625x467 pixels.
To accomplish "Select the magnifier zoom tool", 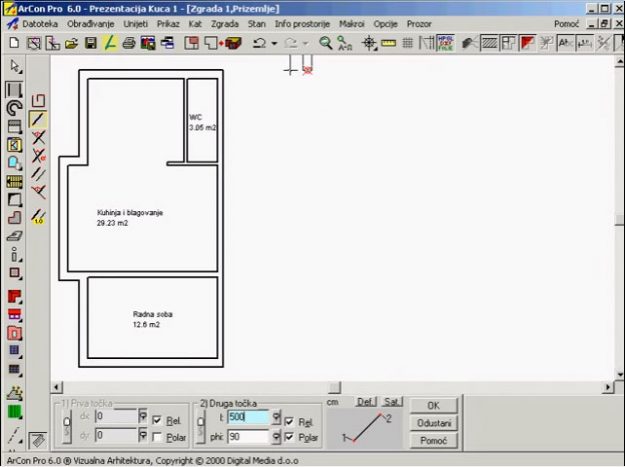I will [x=326, y=43].
